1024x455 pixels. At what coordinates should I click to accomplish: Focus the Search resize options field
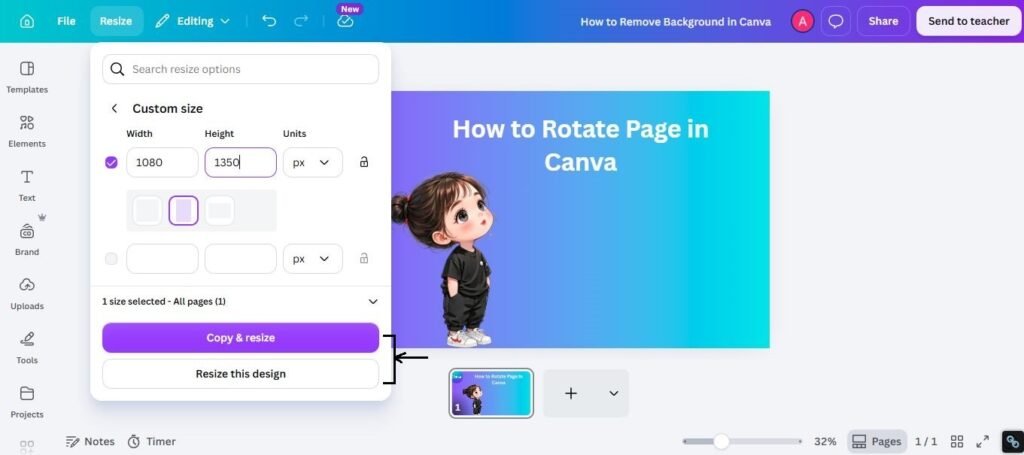[240, 69]
